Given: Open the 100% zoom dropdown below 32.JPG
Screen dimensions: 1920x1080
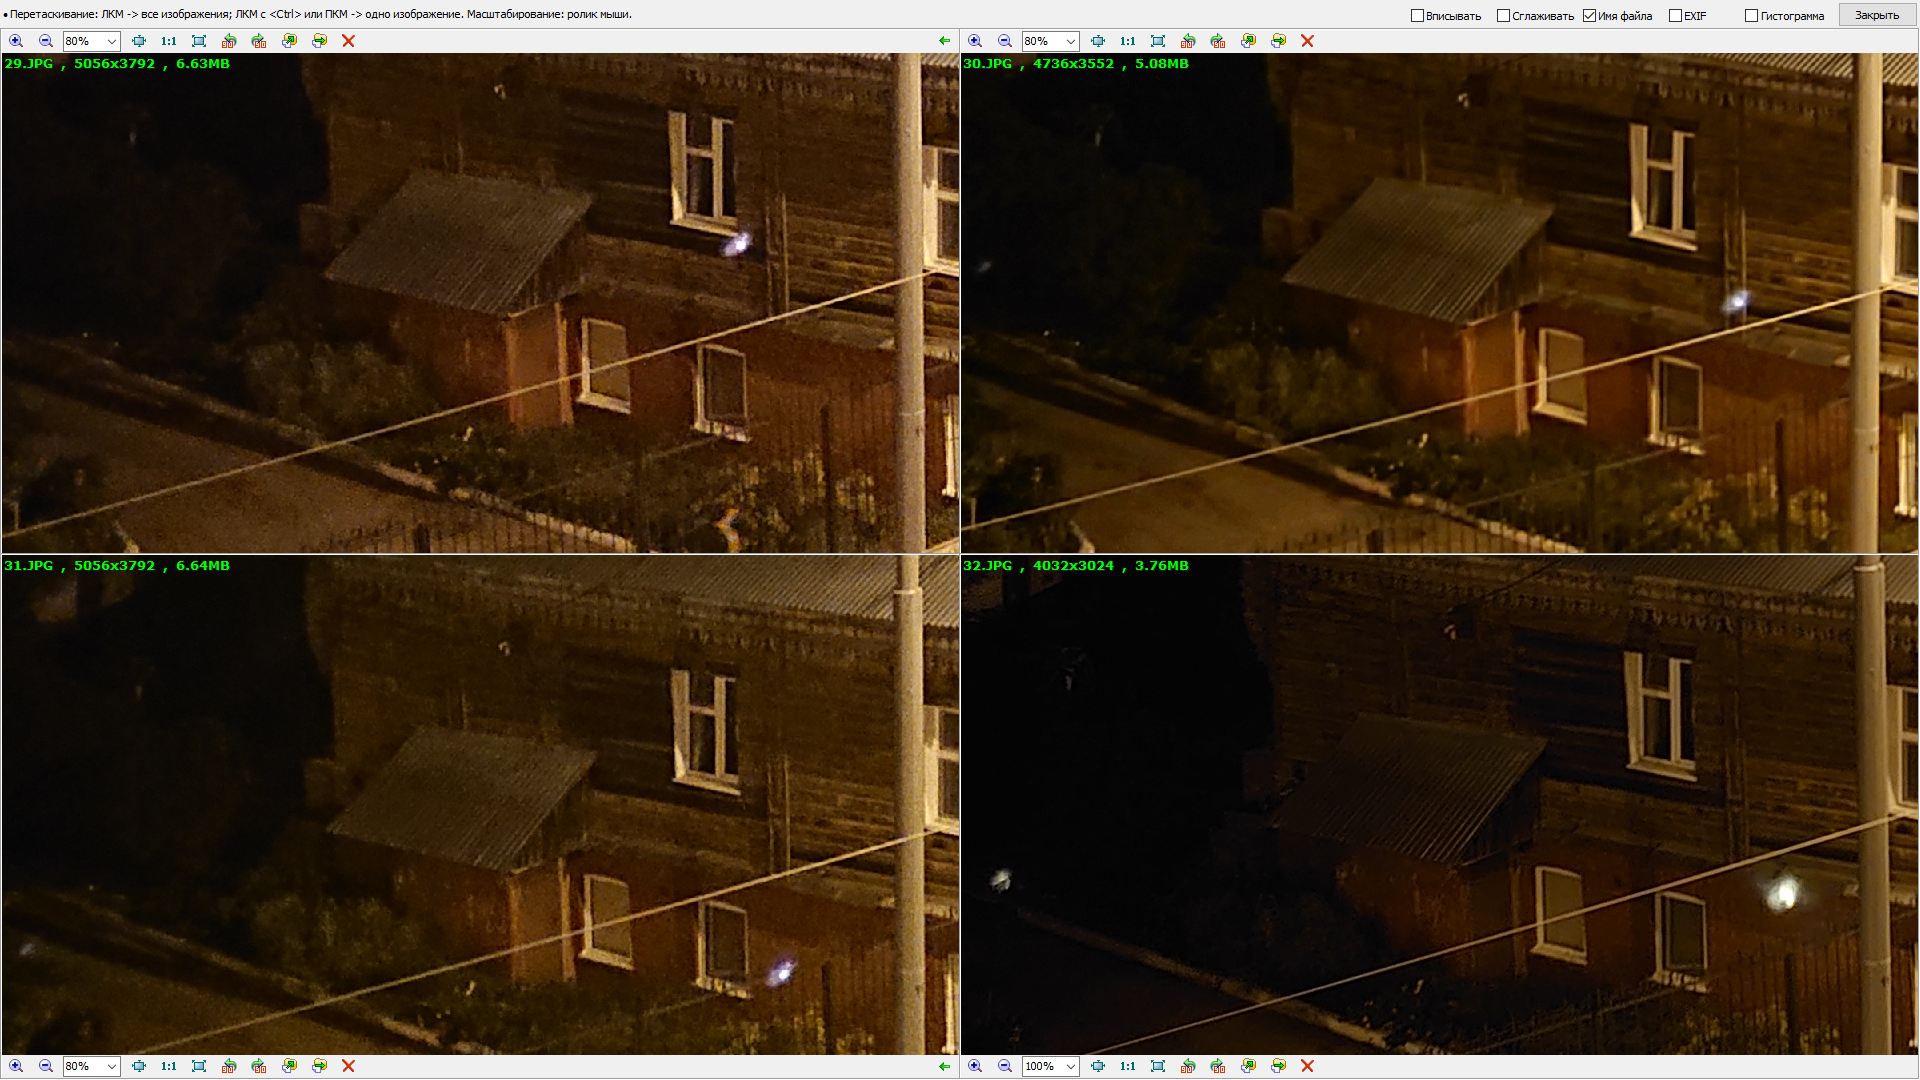Looking at the screenshot, I should pos(1071,1066).
